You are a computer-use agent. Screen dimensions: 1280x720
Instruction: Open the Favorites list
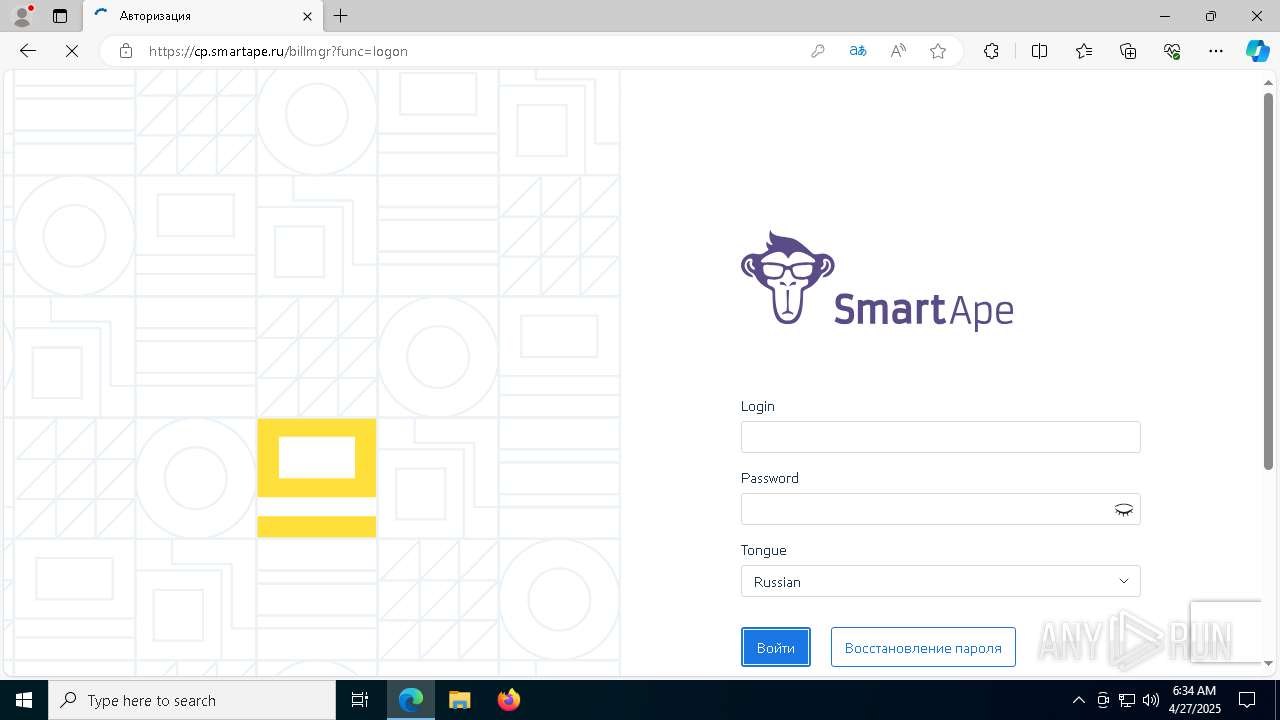coord(1084,51)
